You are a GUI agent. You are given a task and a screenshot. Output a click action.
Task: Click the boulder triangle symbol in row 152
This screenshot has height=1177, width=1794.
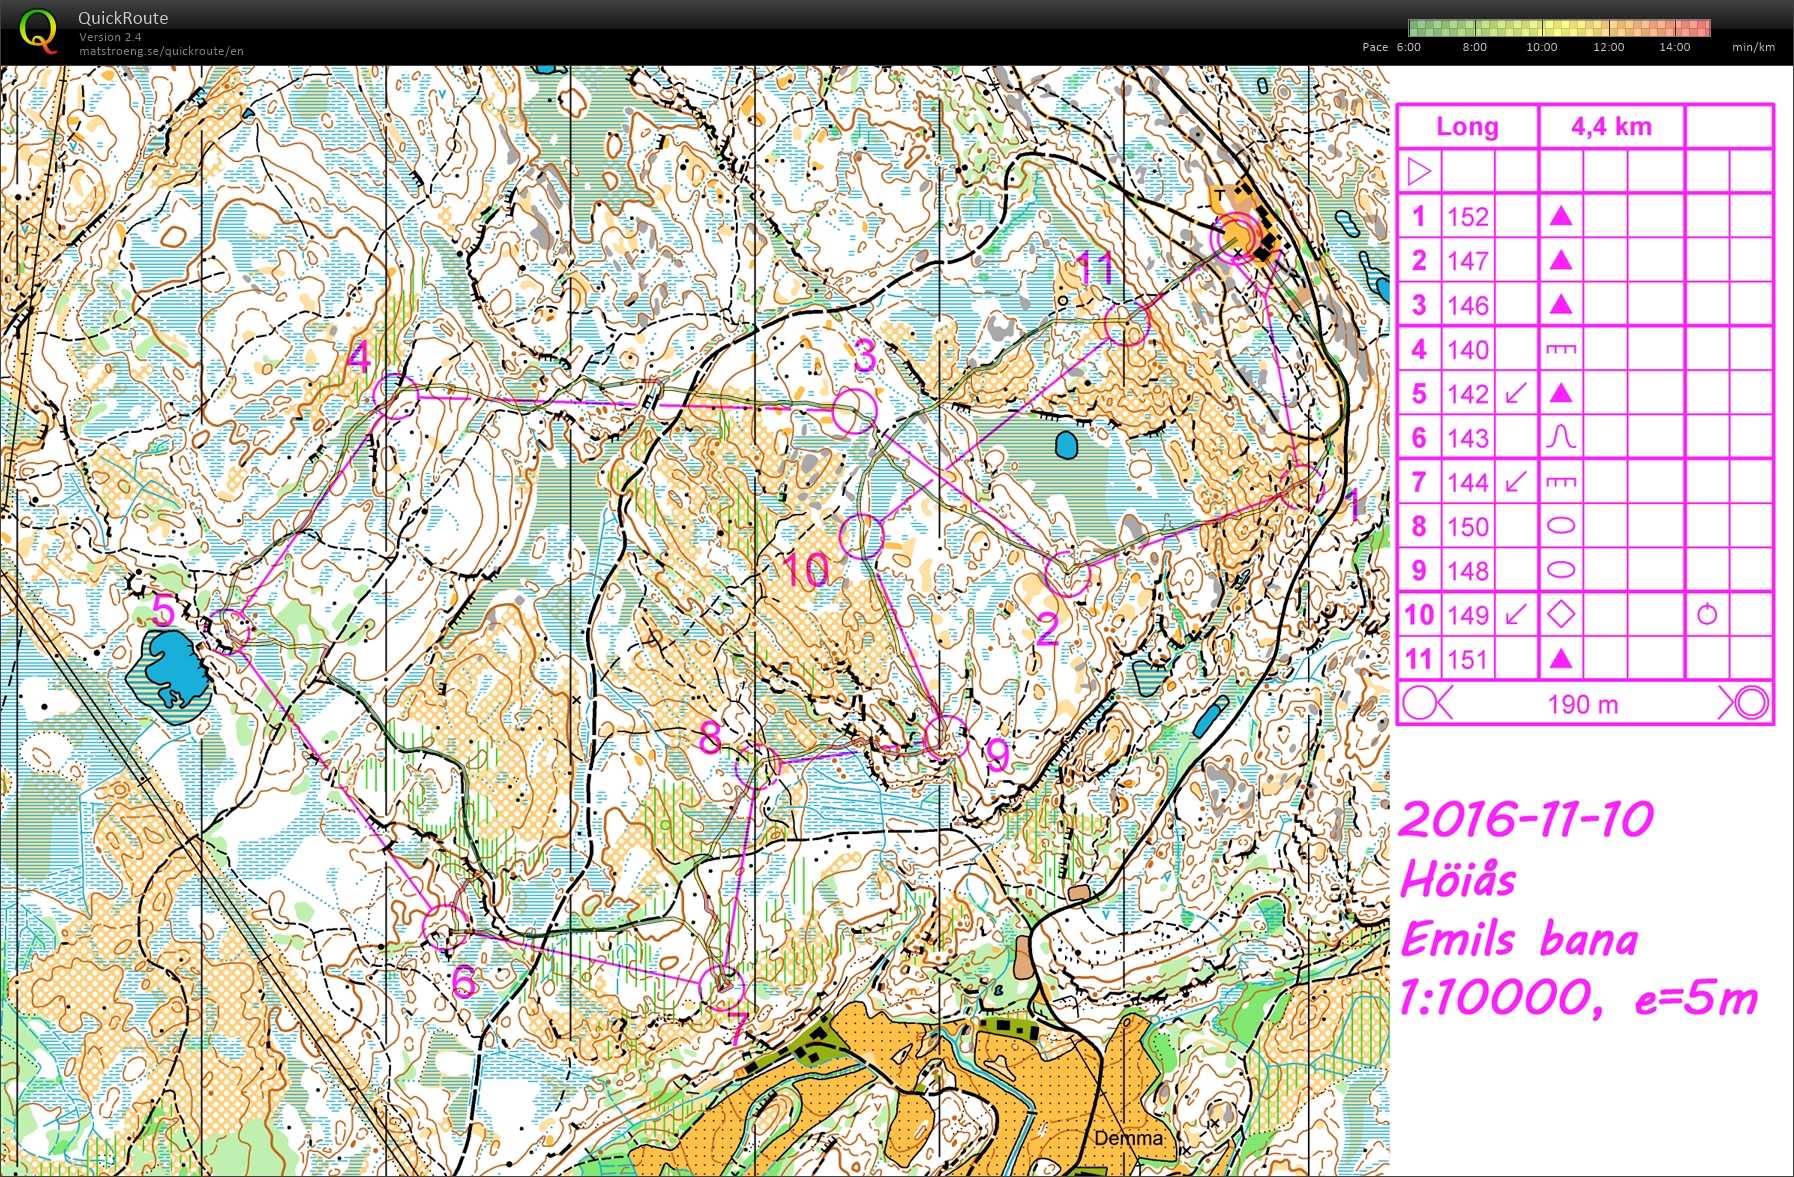pyautogui.click(x=1560, y=216)
